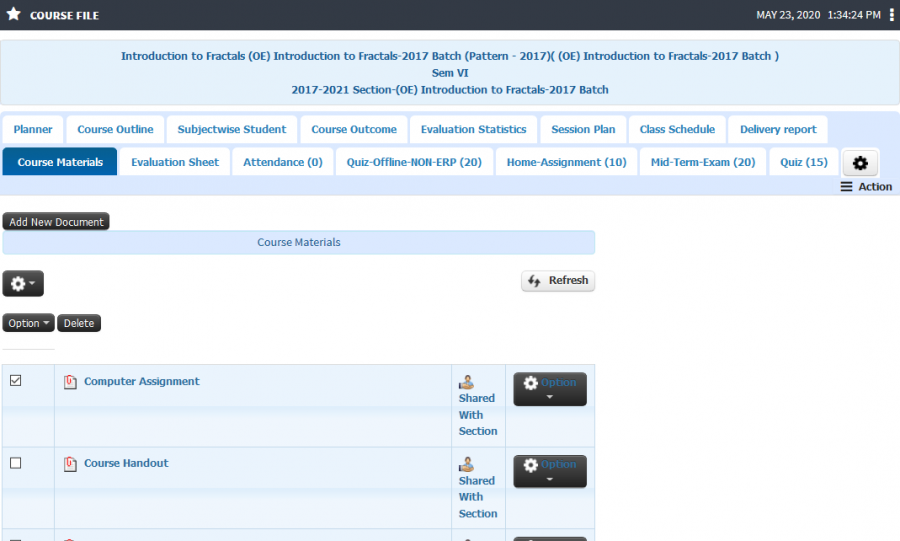
Task: Open the vertical dots menu in header
Action: [891, 15]
